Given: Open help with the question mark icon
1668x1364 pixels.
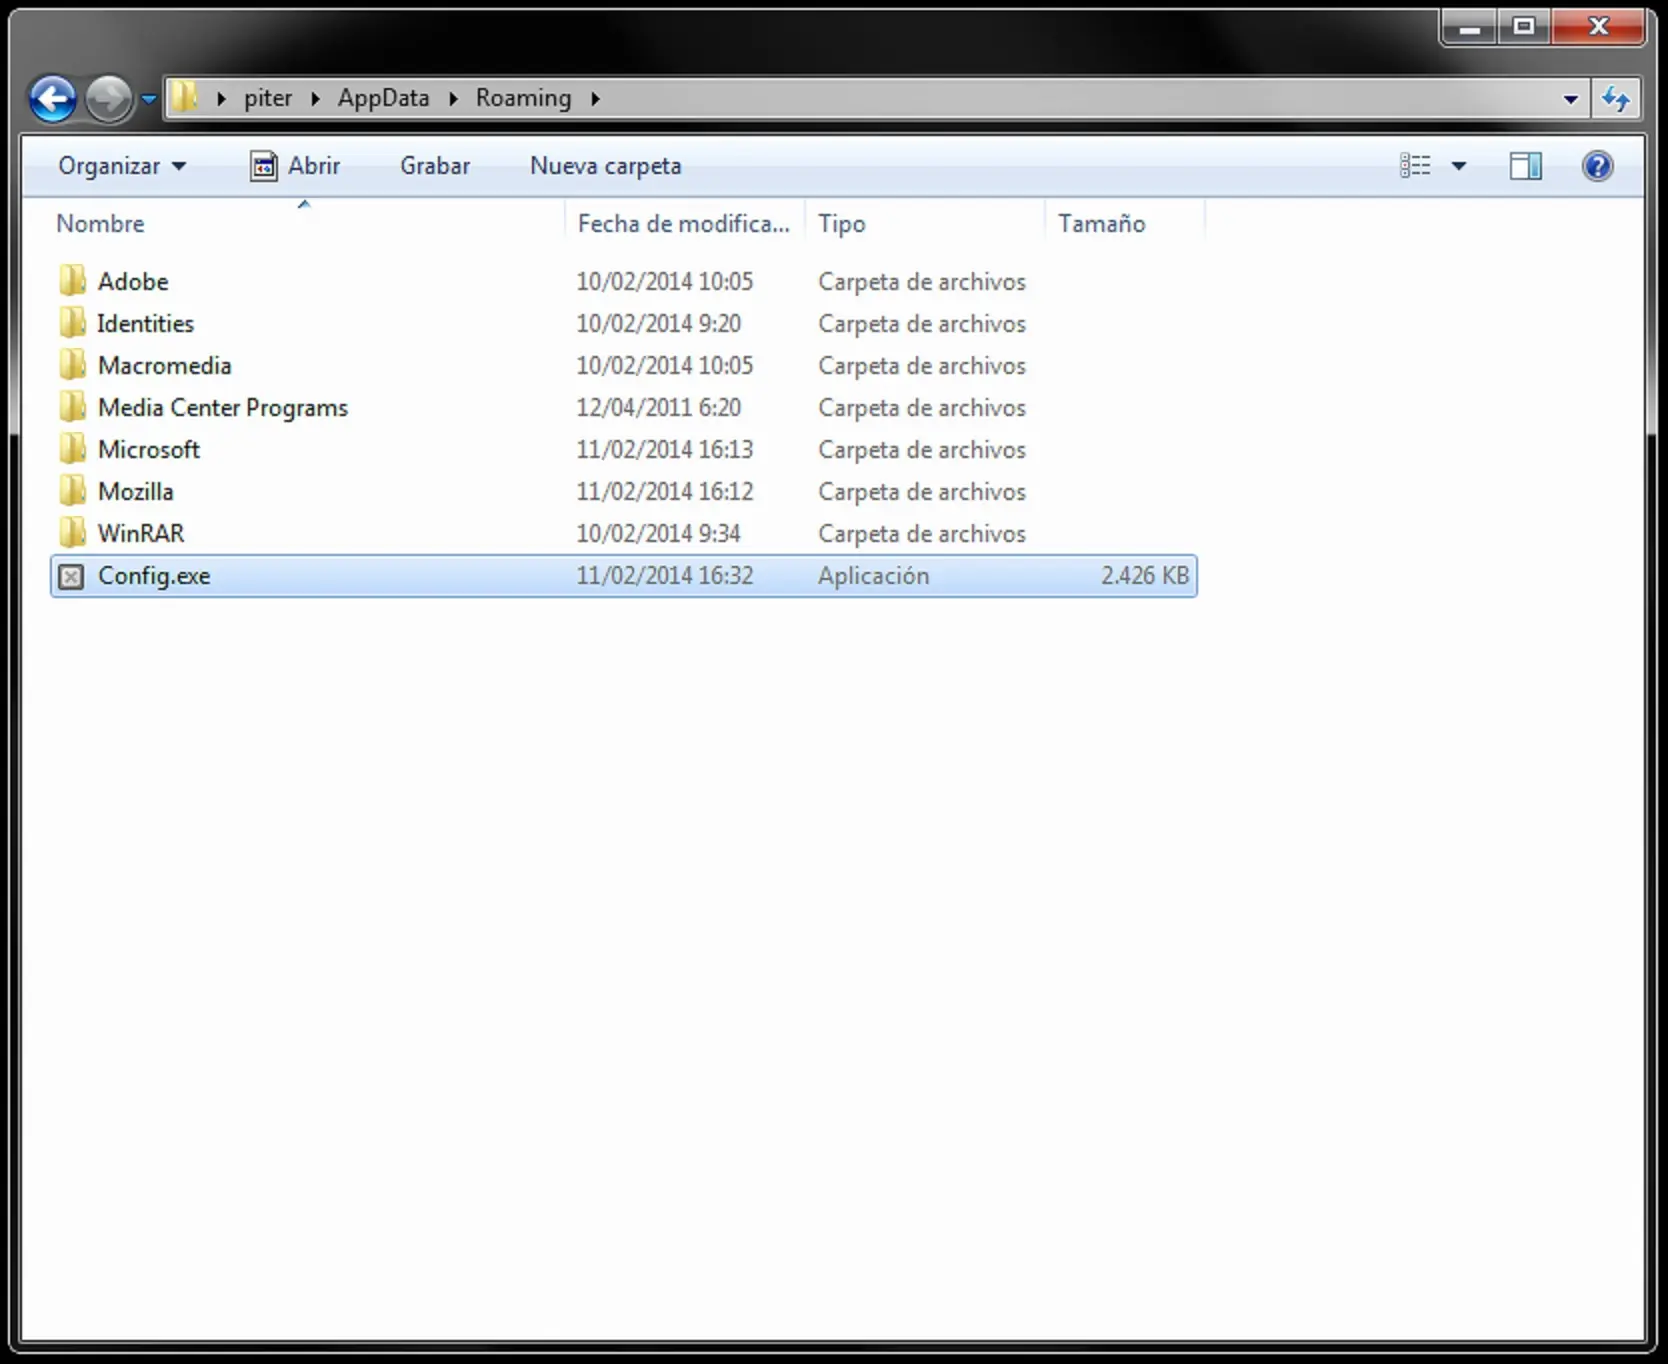Looking at the screenshot, I should coord(1598,166).
